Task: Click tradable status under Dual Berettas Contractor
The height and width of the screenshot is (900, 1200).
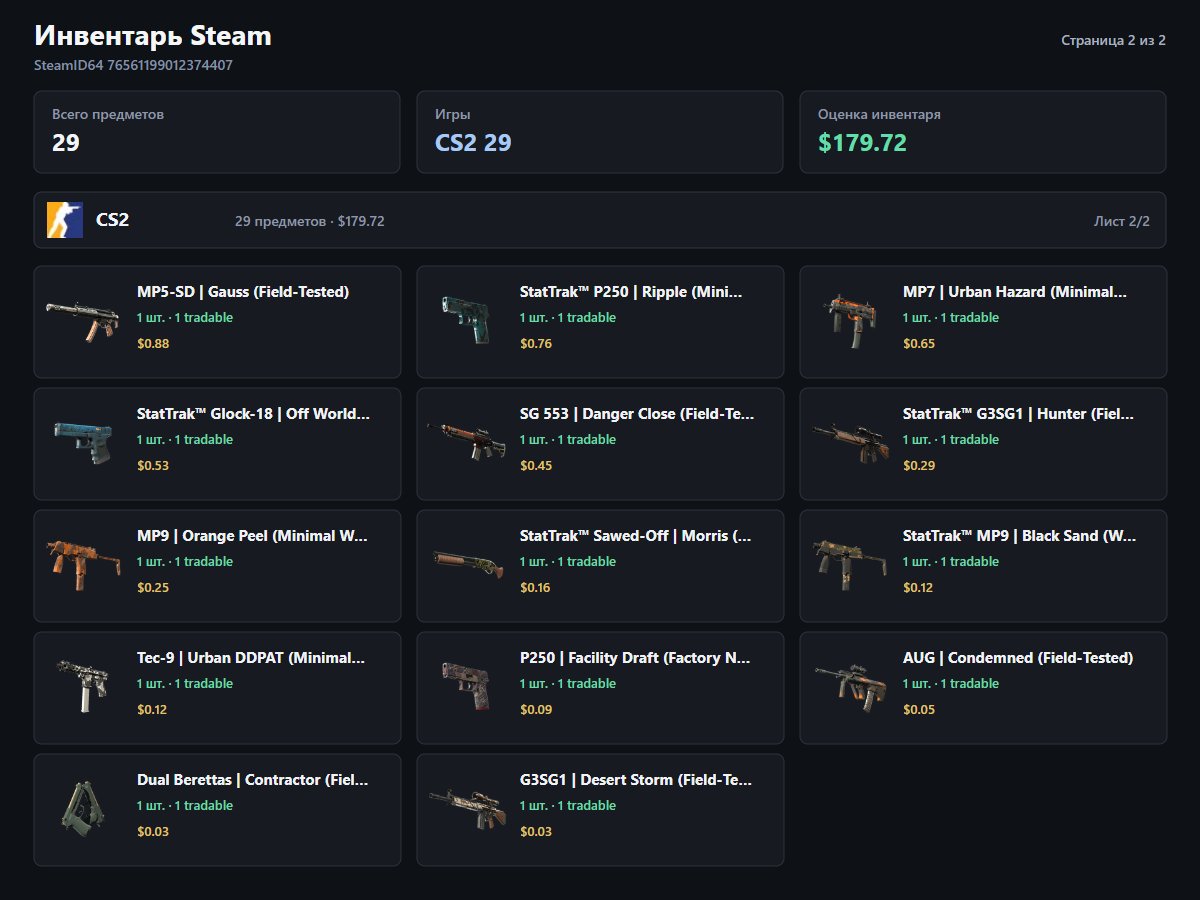Action: [185, 806]
